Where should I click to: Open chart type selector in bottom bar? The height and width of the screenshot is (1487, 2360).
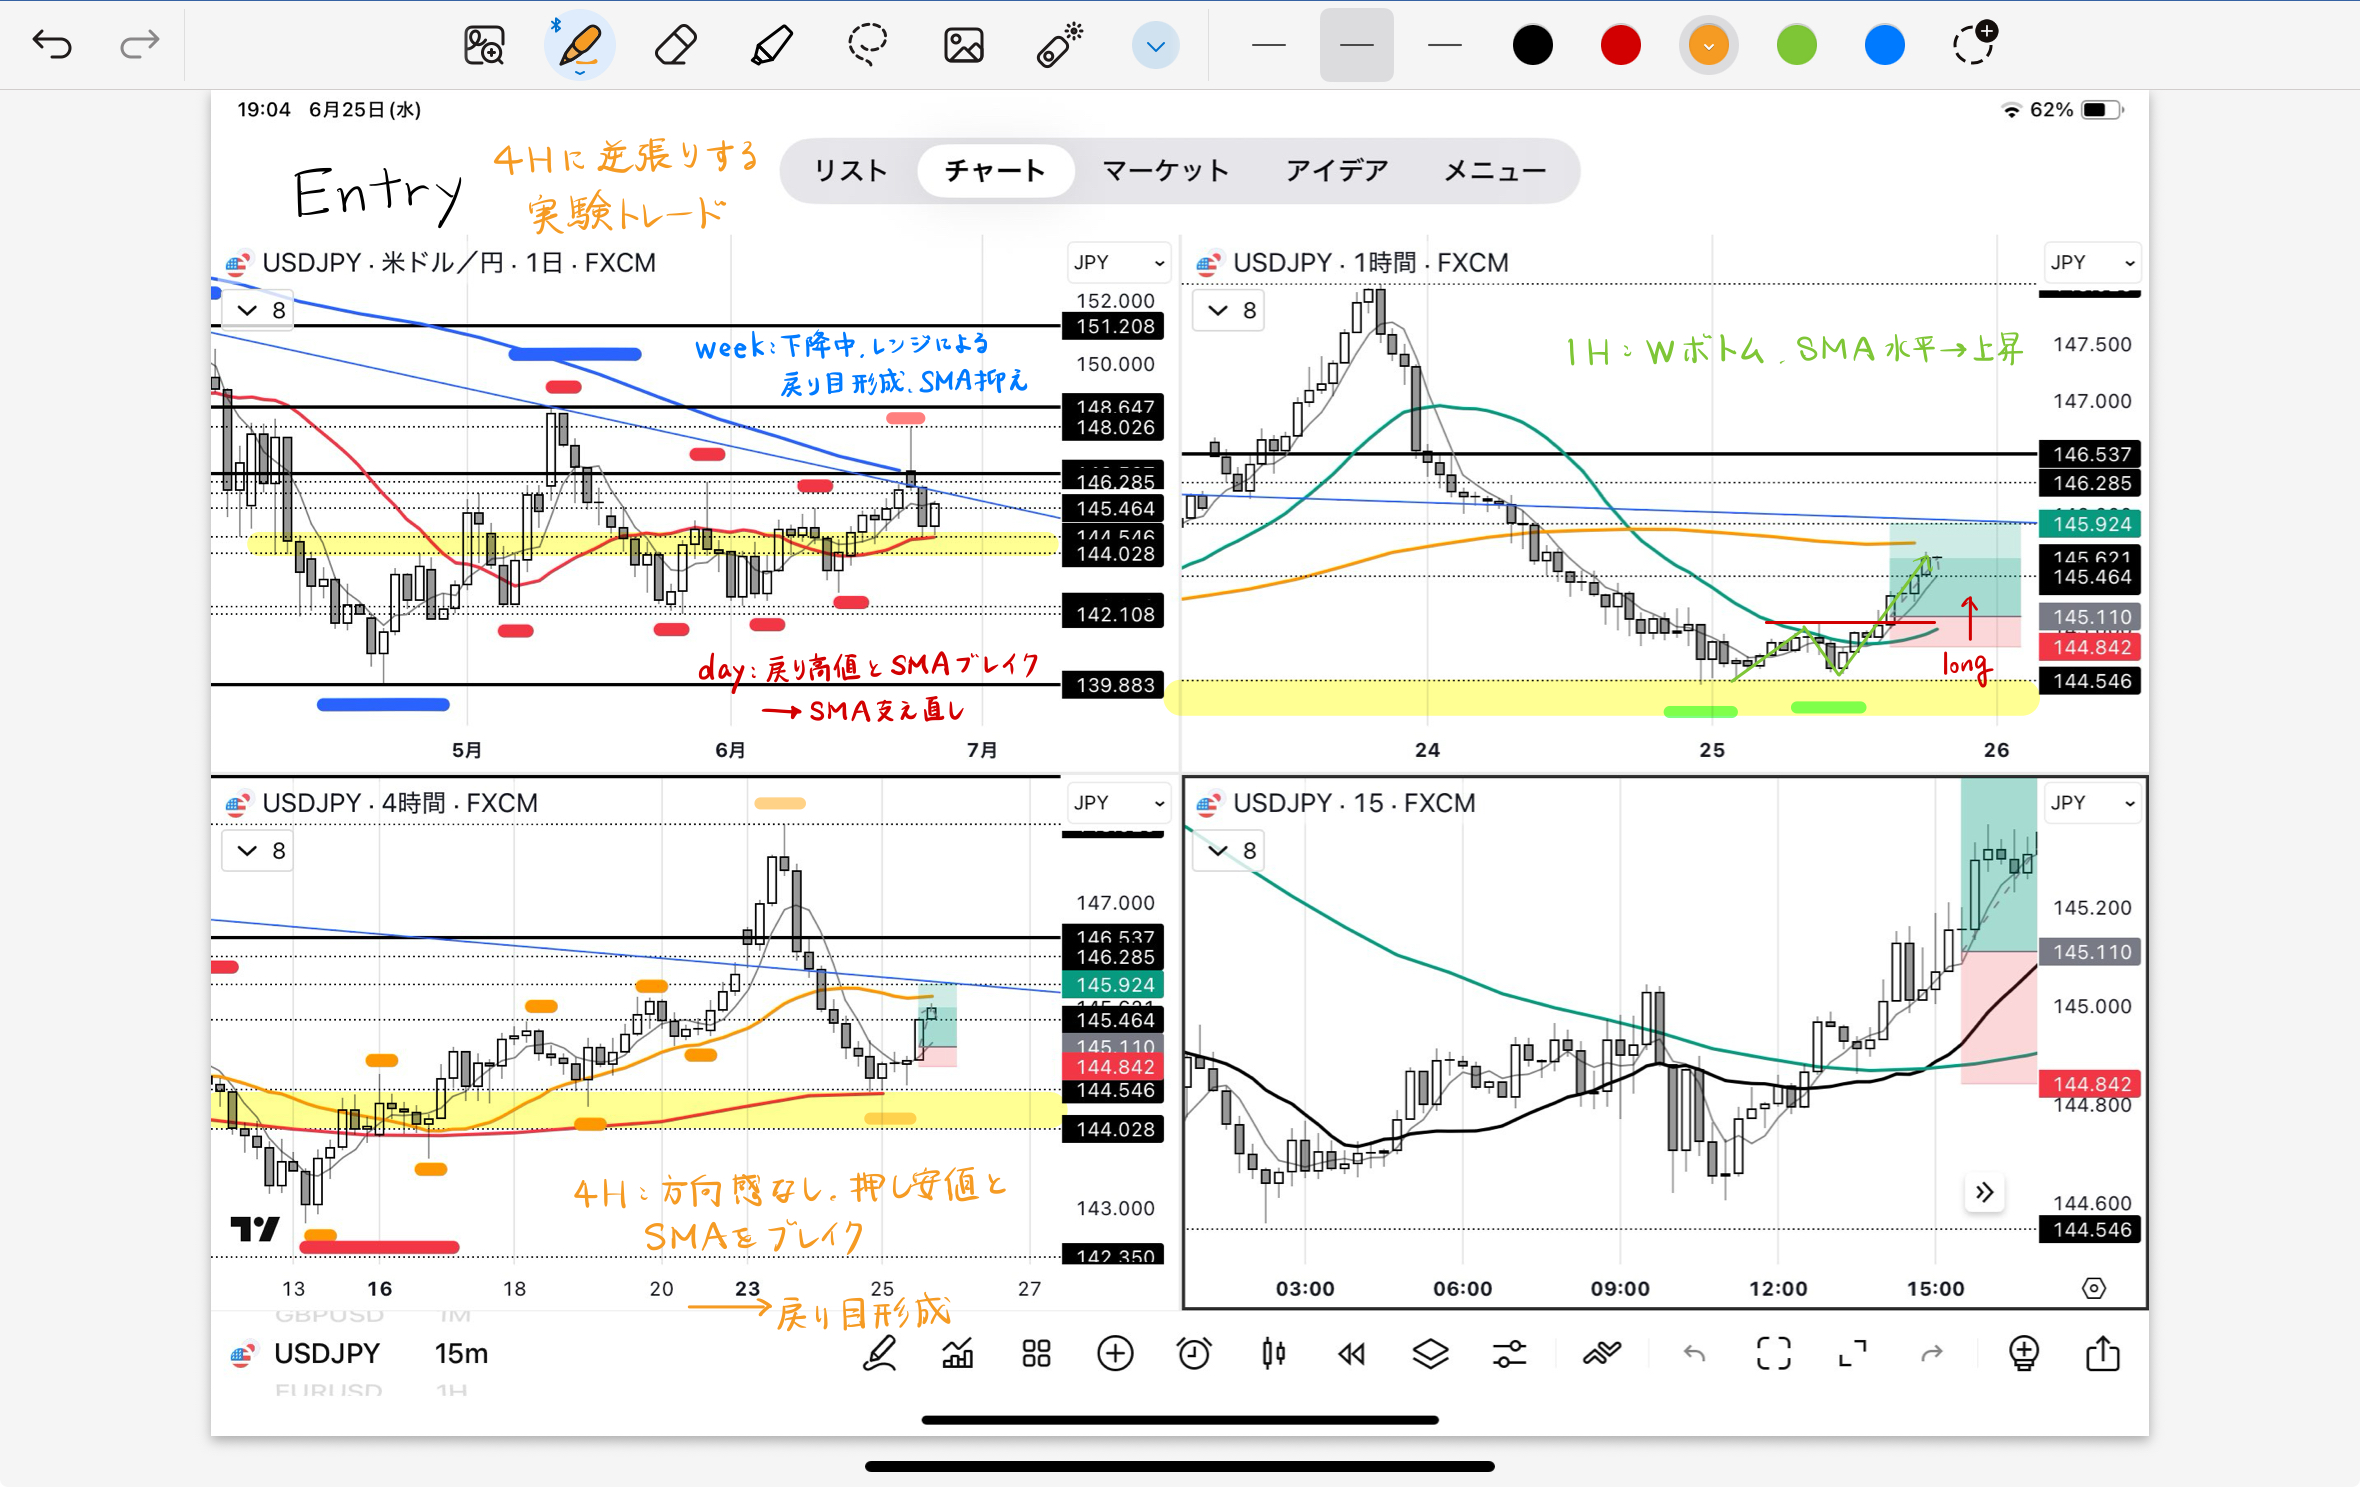tap(957, 1354)
